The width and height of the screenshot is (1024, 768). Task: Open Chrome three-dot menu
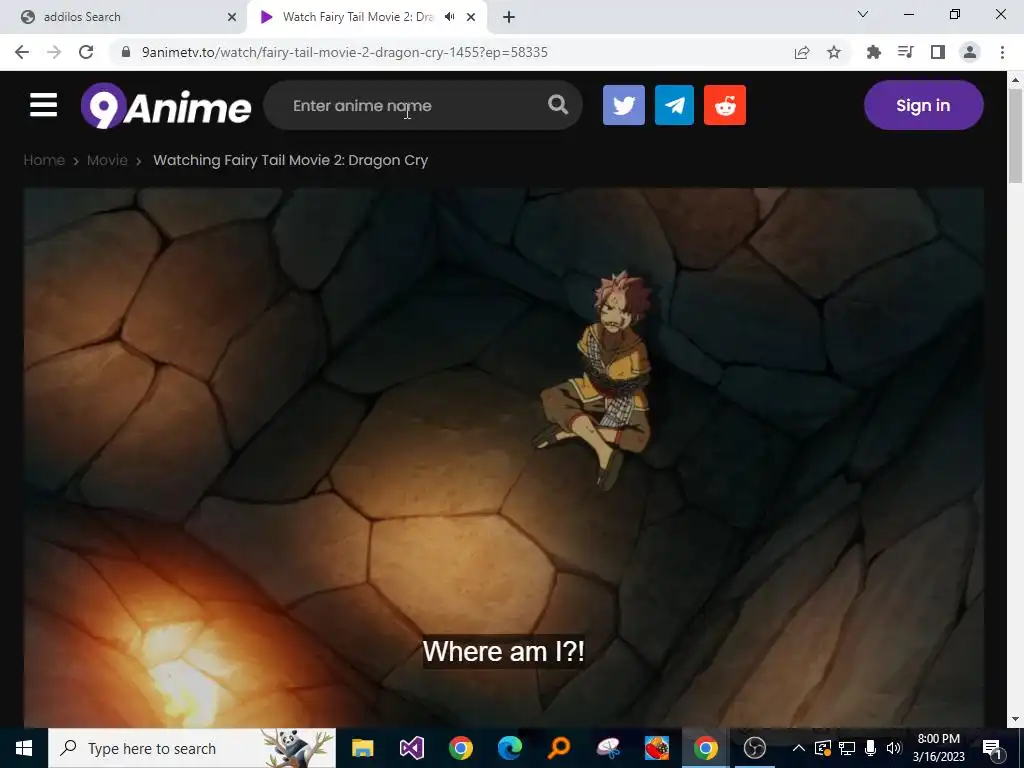(x=1002, y=52)
